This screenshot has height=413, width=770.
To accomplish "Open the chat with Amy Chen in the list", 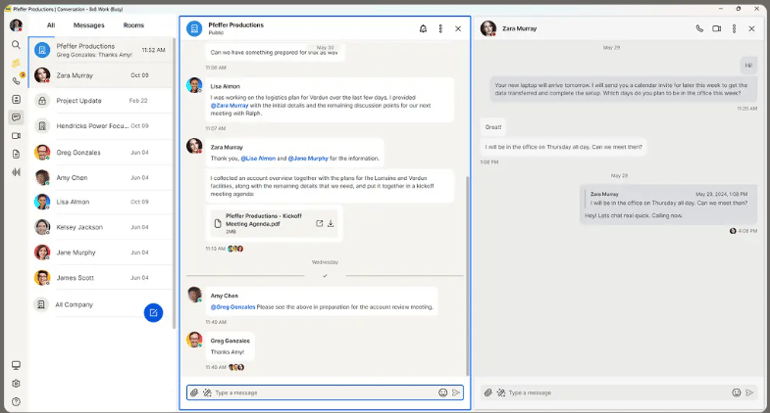I will coord(101,177).
